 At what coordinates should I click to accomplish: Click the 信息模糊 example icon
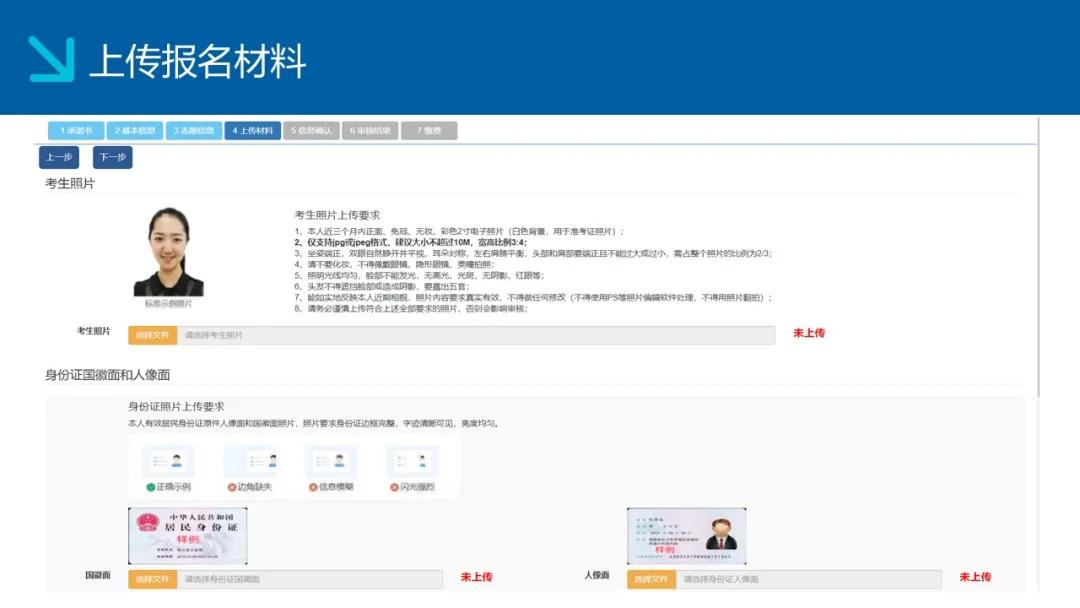[331, 462]
